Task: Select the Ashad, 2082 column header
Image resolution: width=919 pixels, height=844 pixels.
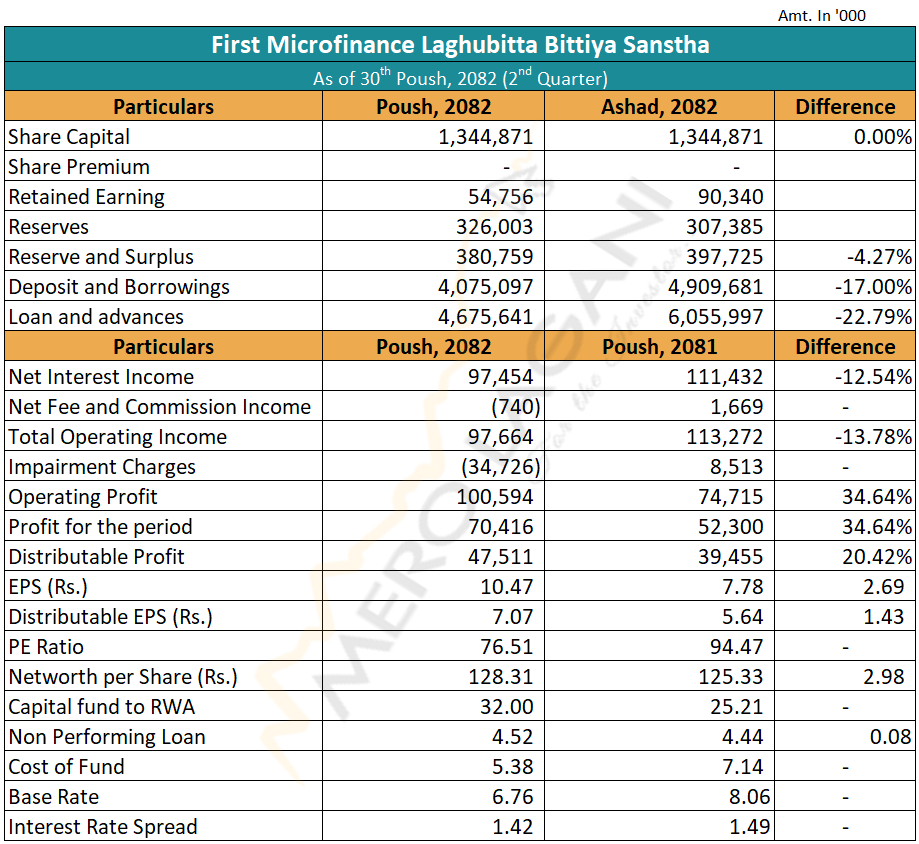Action: point(659,107)
